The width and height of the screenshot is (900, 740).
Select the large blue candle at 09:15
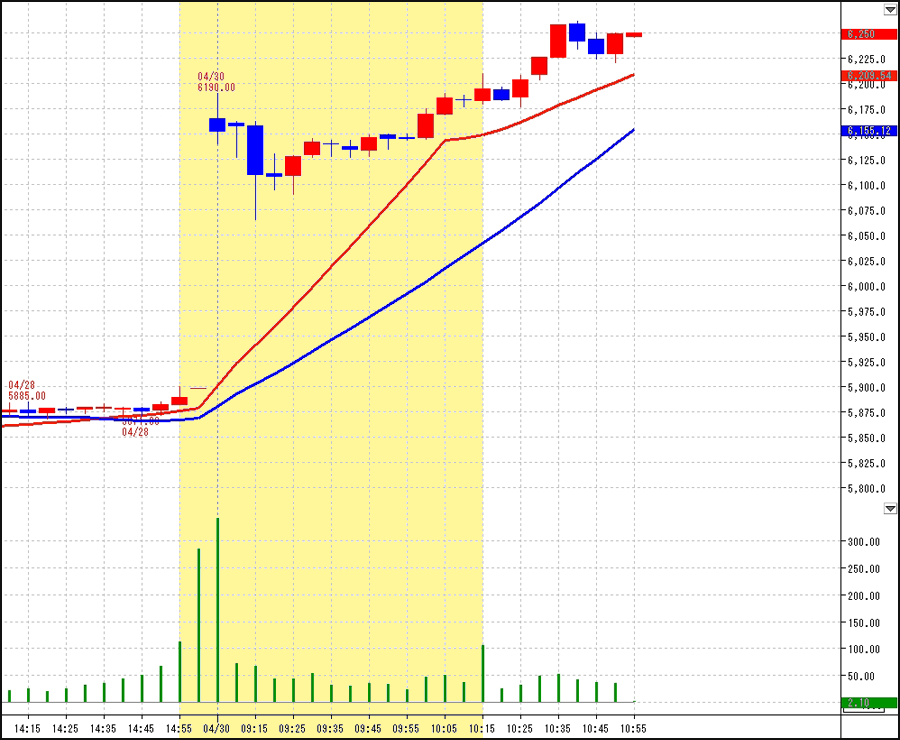click(255, 150)
